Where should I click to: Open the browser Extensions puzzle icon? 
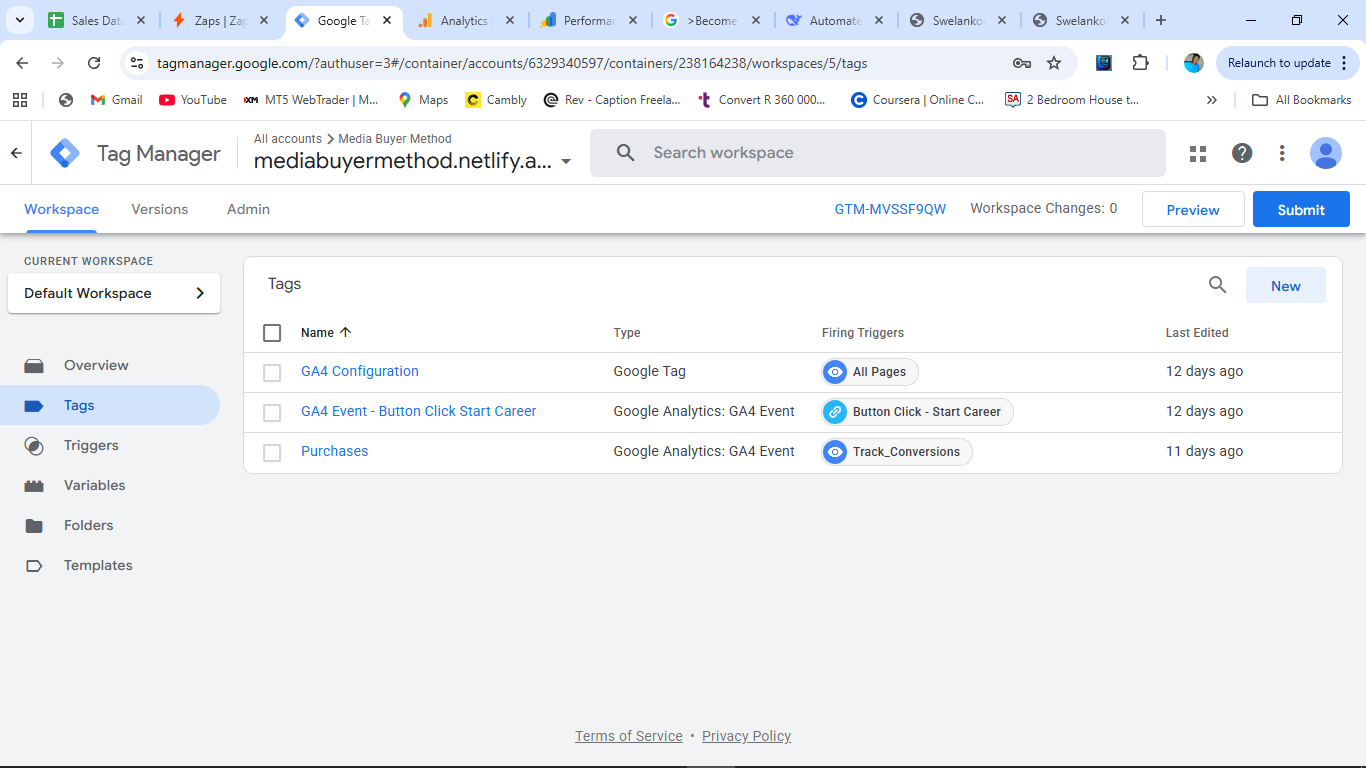pos(1141,63)
